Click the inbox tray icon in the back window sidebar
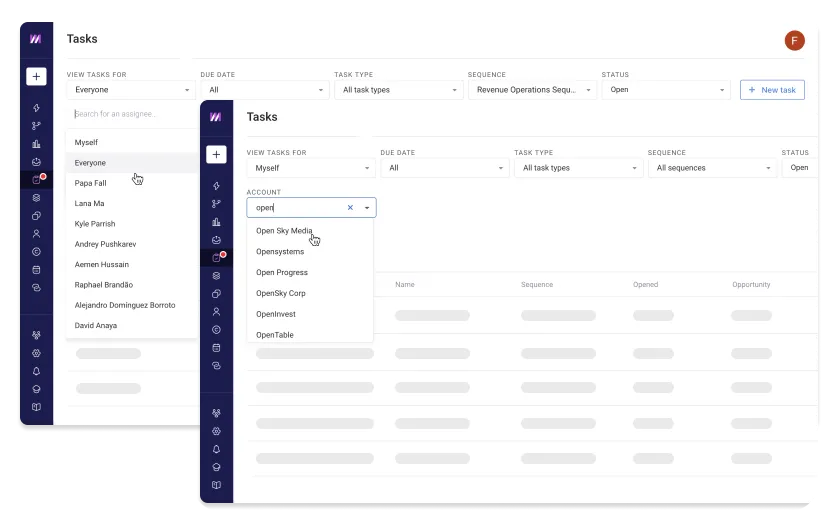This screenshot has width=837, height=525. 36,162
